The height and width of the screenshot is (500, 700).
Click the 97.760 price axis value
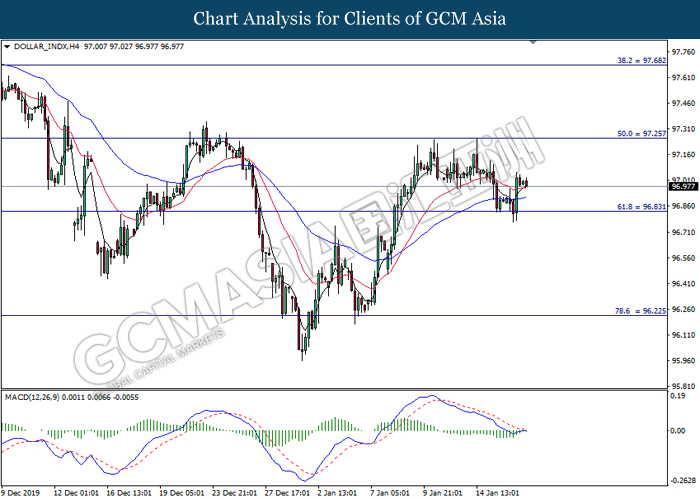tap(684, 52)
